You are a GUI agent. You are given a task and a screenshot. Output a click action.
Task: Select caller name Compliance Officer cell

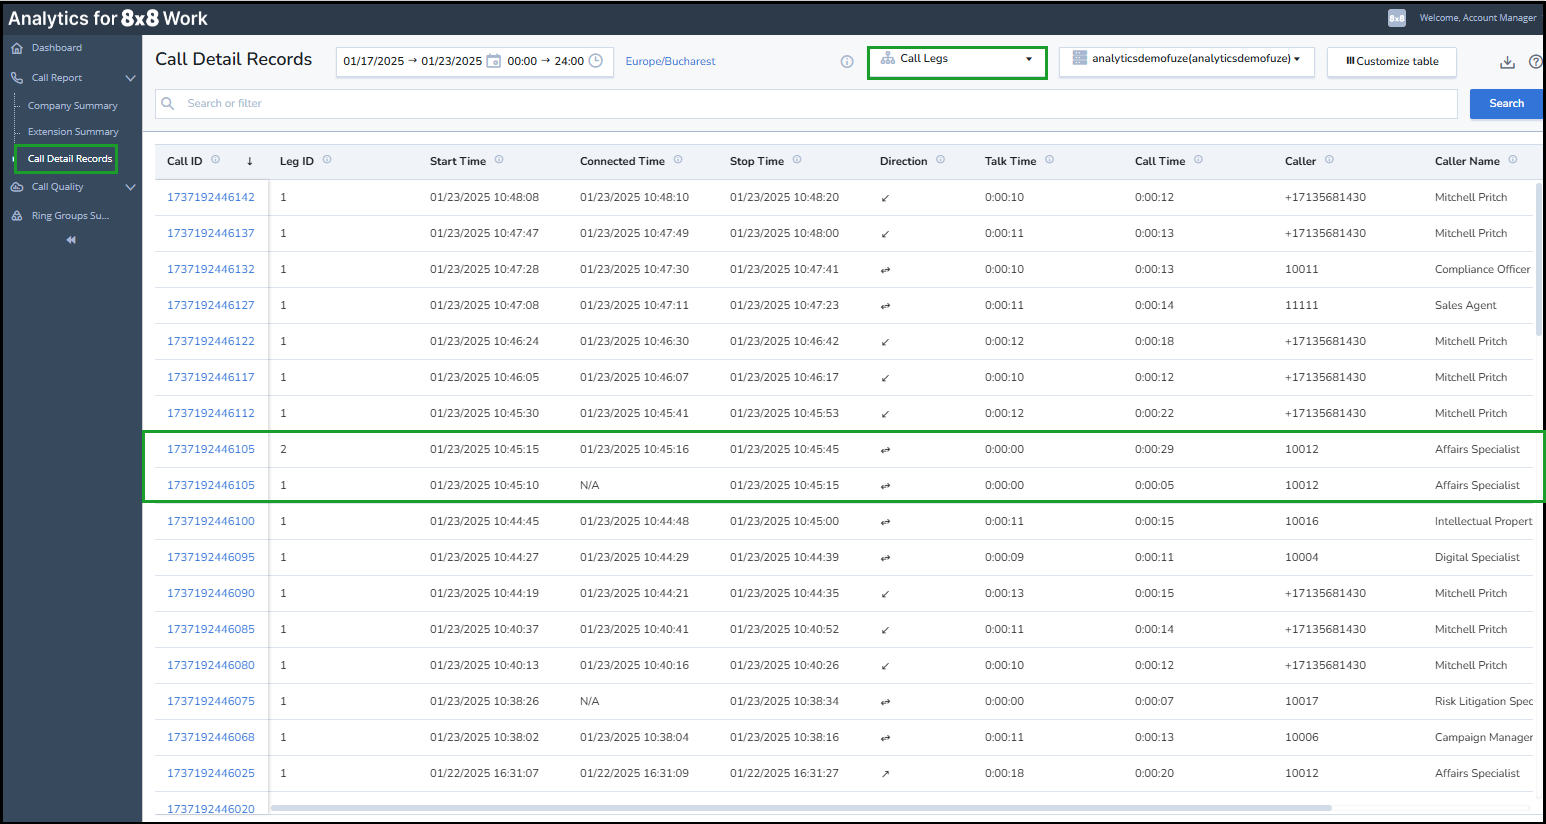coord(1482,269)
